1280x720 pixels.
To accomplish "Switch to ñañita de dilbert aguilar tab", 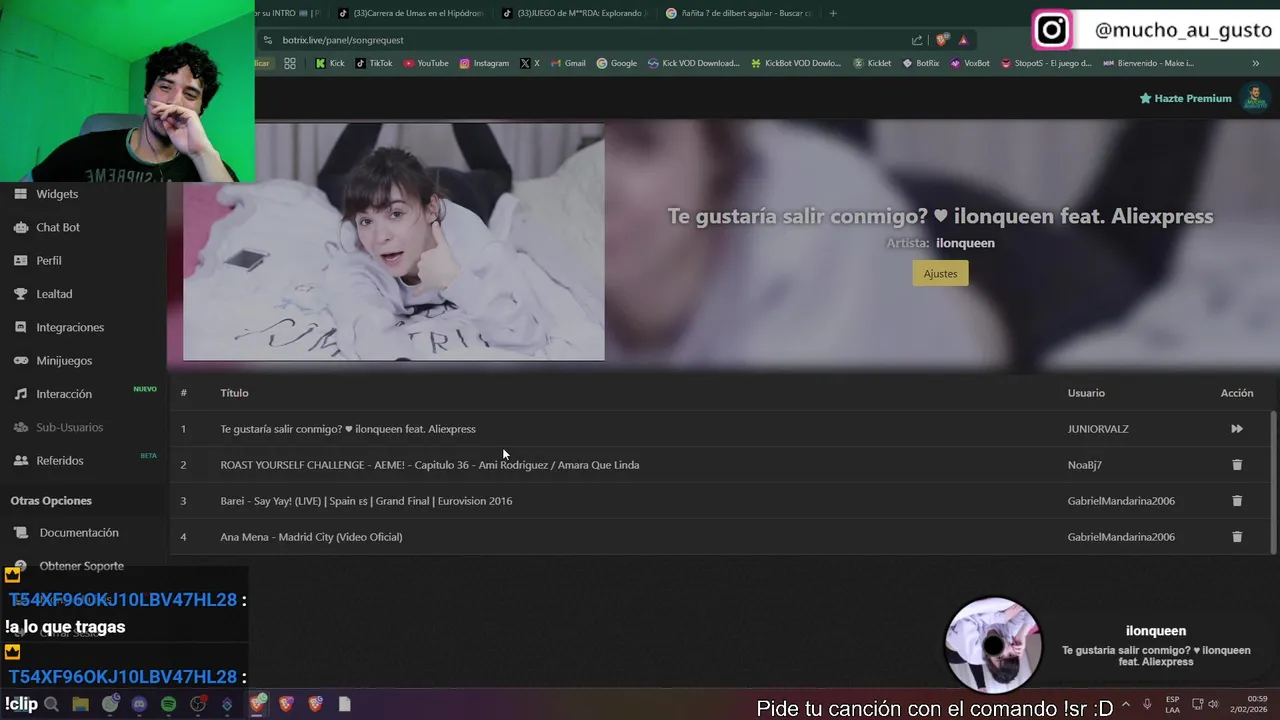I will pos(739,13).
